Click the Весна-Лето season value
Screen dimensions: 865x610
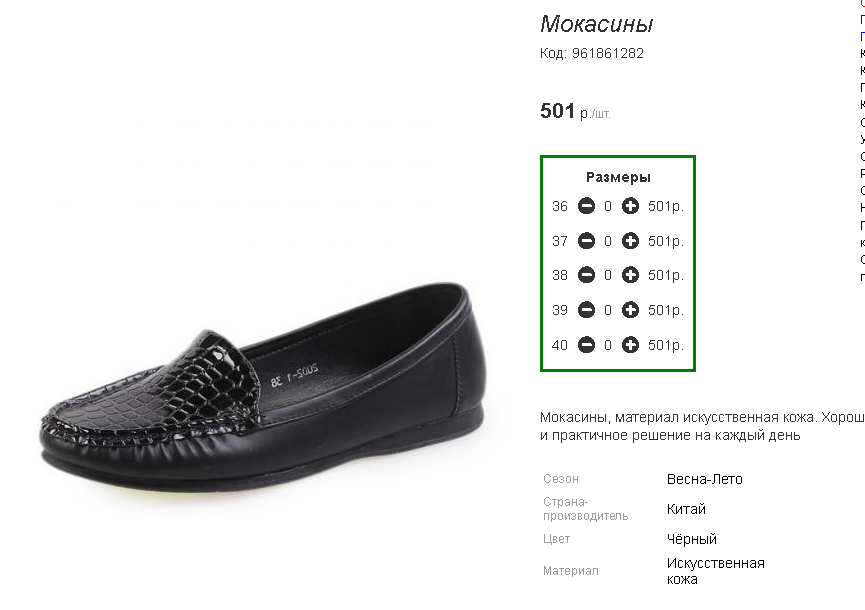tap(704, 479)
